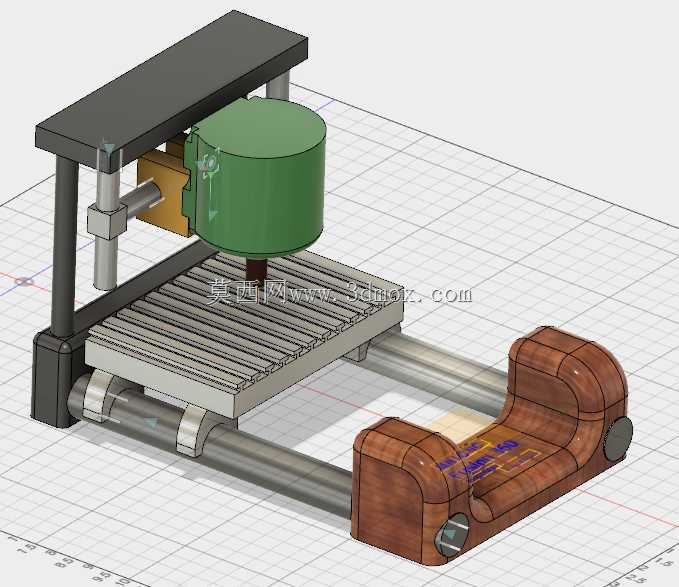Image resolution: width=679 pixels, height=587 pixels.
Task: Pick the slotted T-slot work table
Action: click(x=245, y=331)
